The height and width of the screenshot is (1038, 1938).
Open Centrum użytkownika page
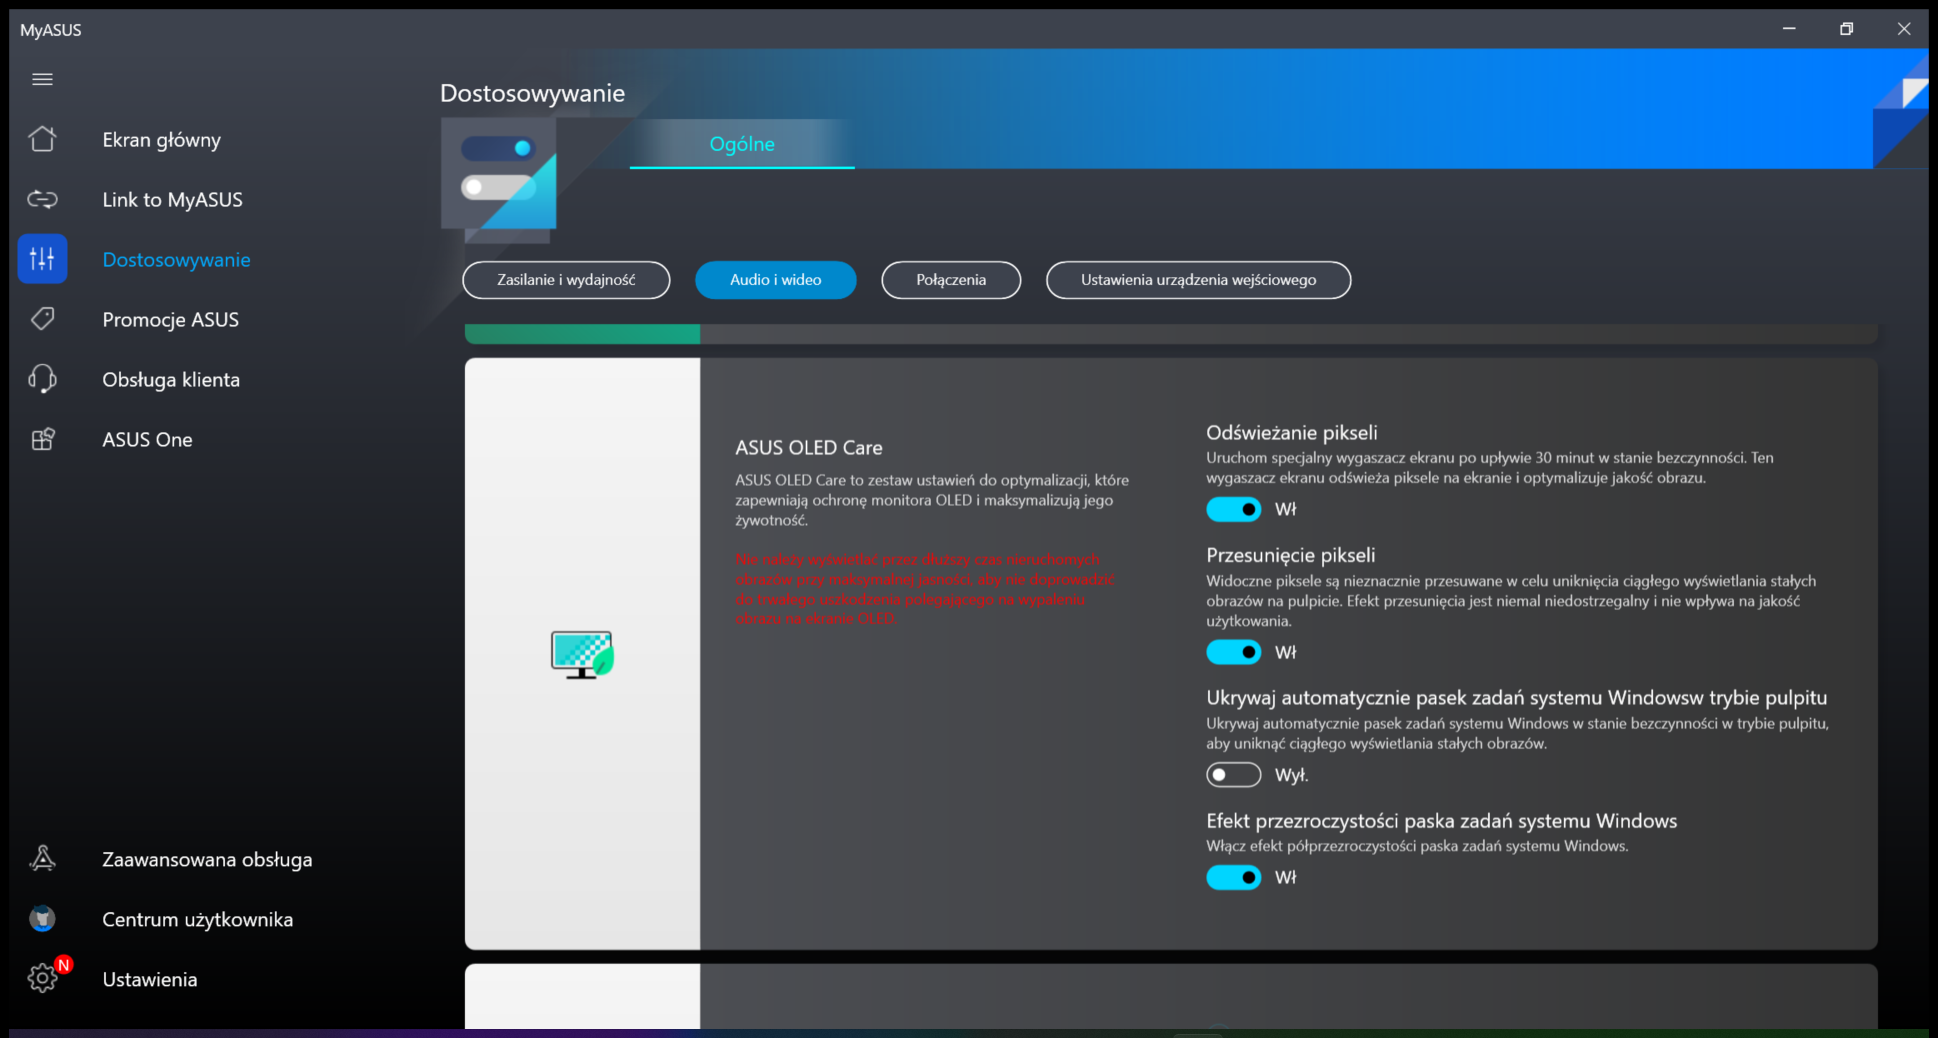pyautogui.click(x=197, y=920)
